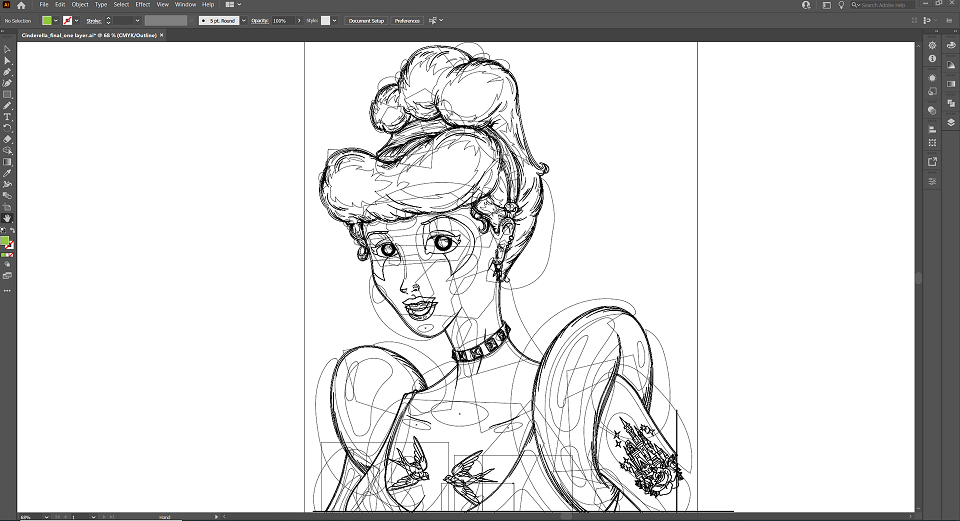Open the File menu

coord(44,4)
